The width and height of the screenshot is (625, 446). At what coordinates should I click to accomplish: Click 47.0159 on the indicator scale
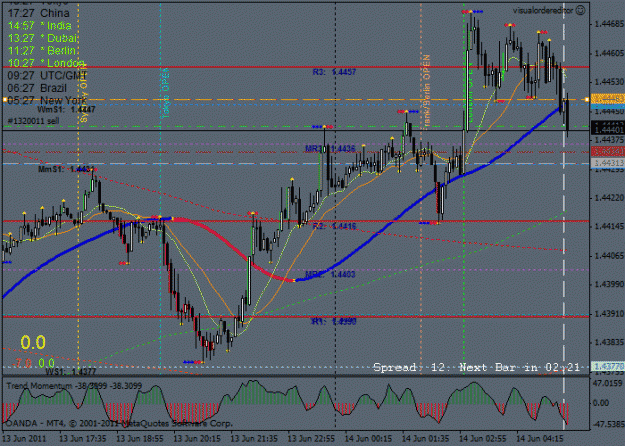(608, 383)
